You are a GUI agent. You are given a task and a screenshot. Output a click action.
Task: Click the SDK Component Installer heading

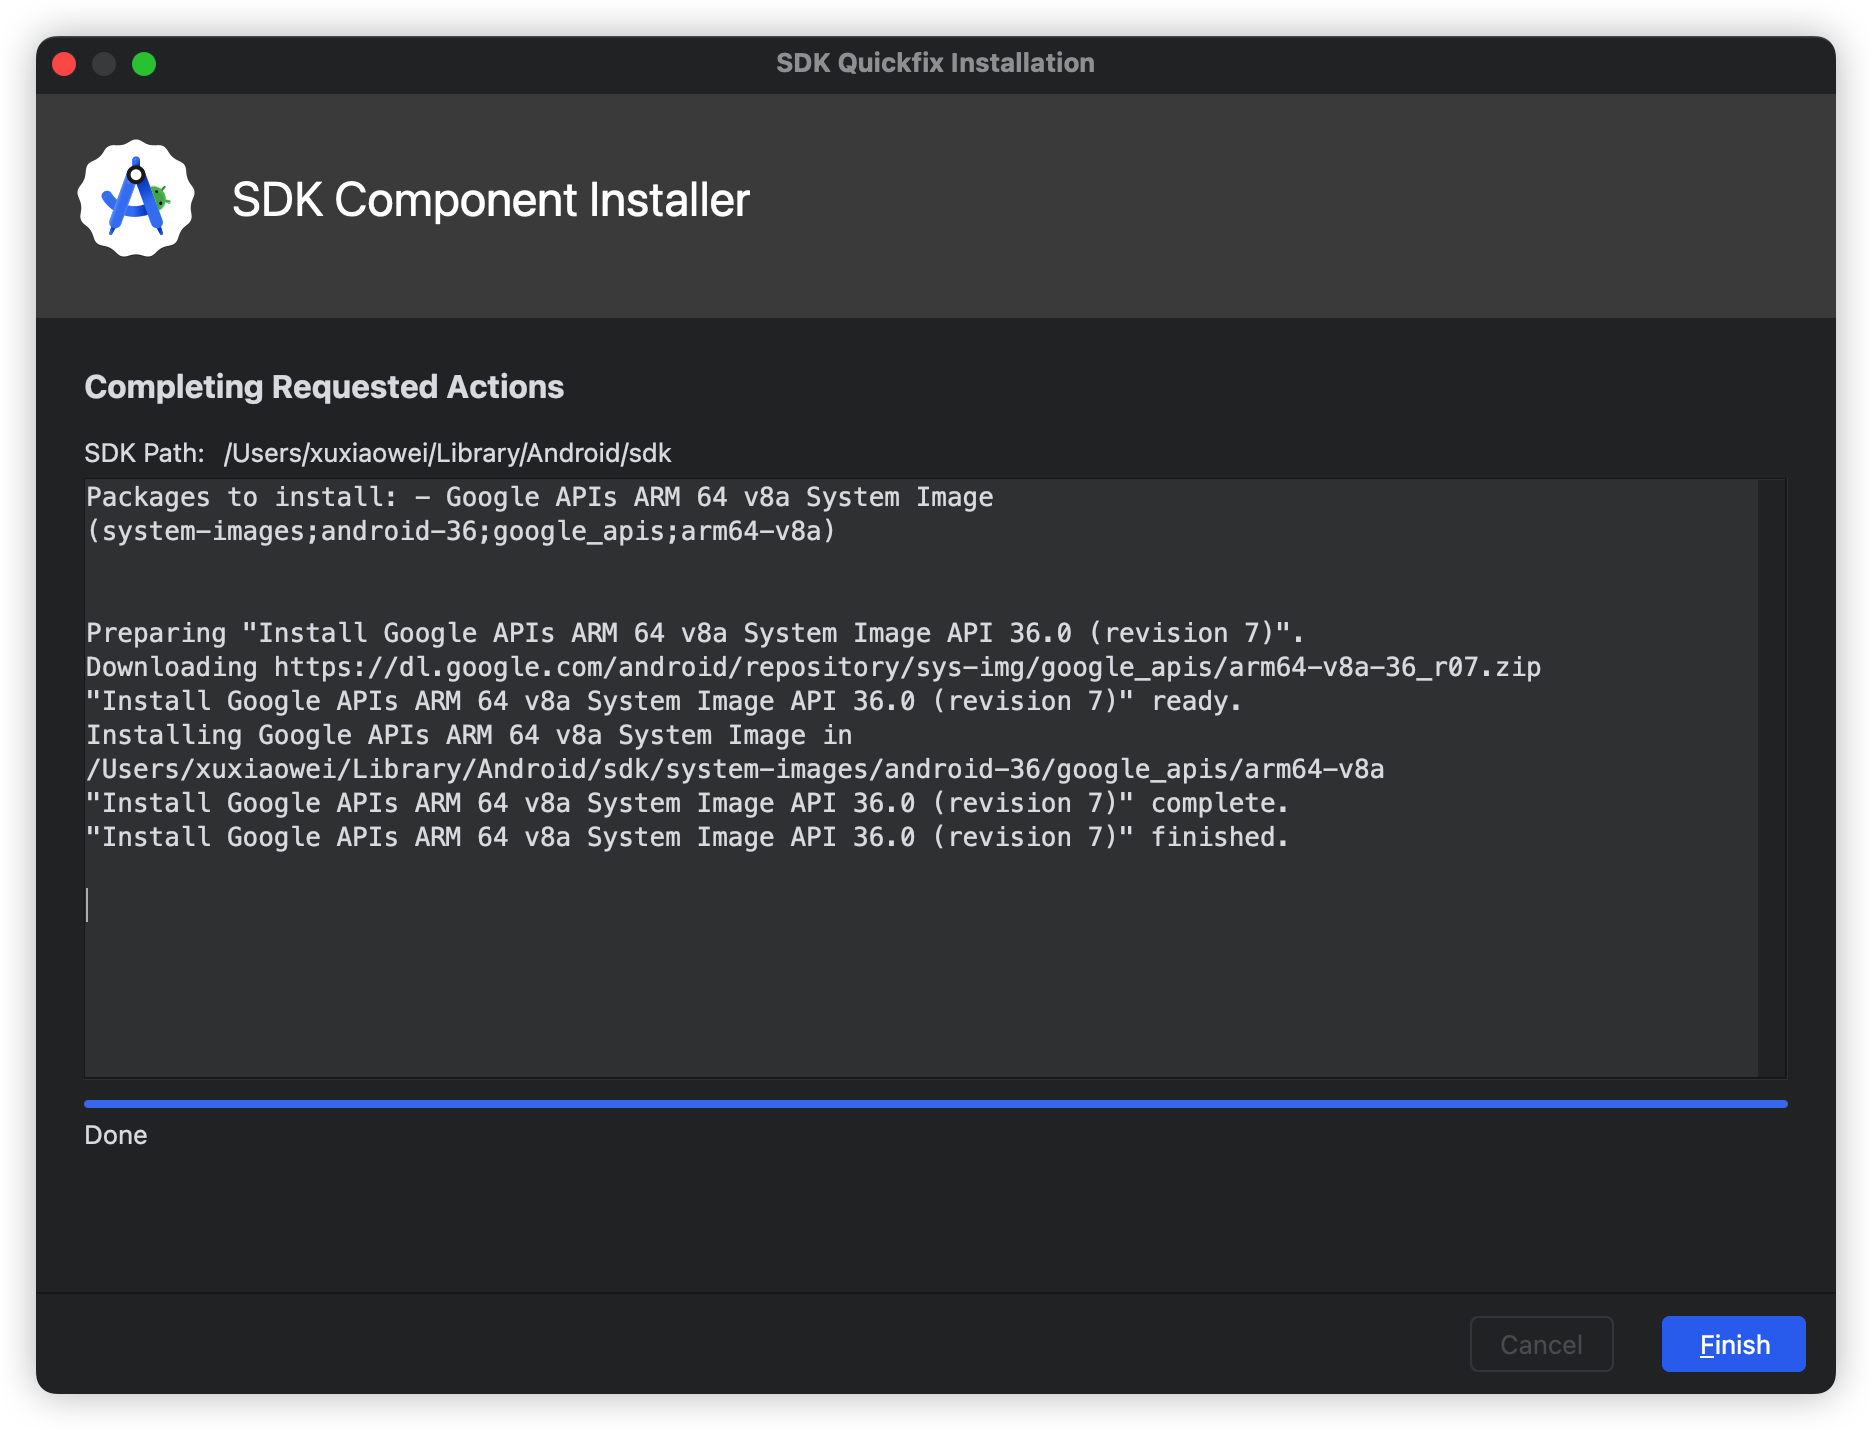click(490, 200)
